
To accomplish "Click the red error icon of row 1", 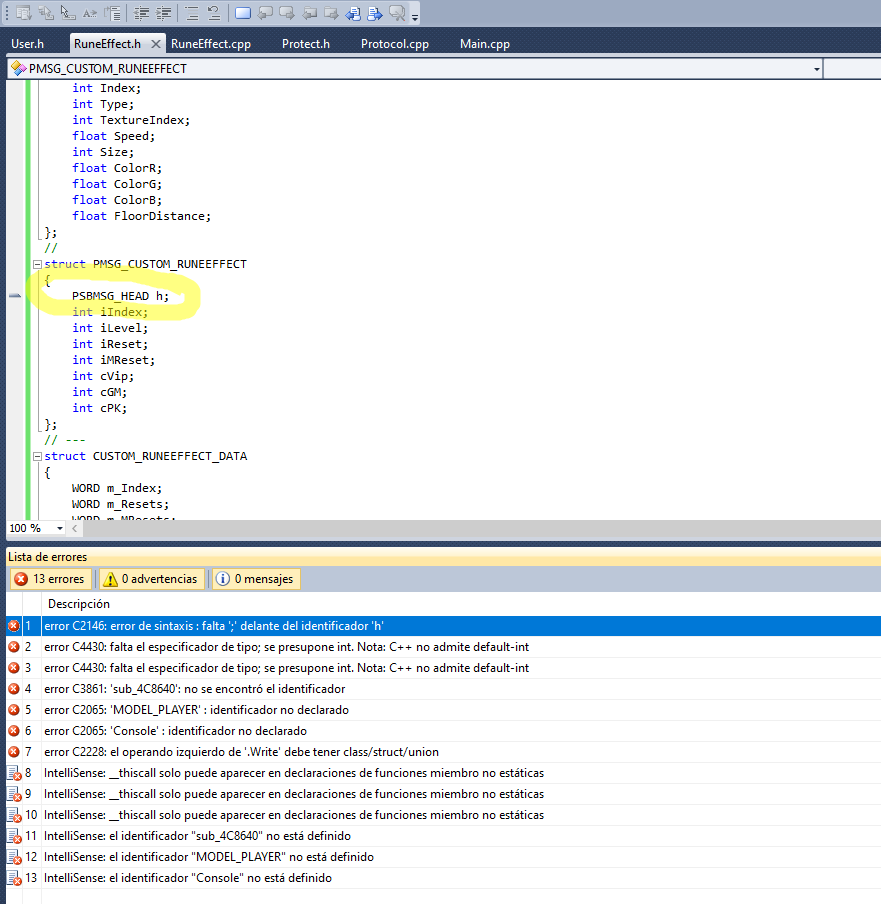I will click(14, 626).
